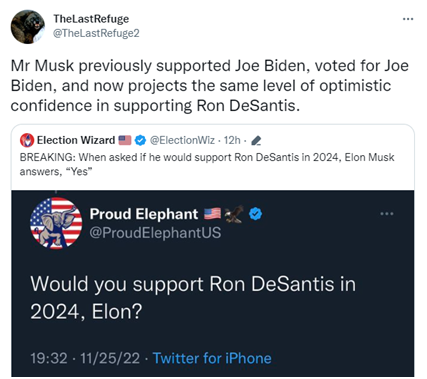Screen dimensions: 427x379
Task: Click the eagle emoji beside Proud Elephant
Action: 234,214
